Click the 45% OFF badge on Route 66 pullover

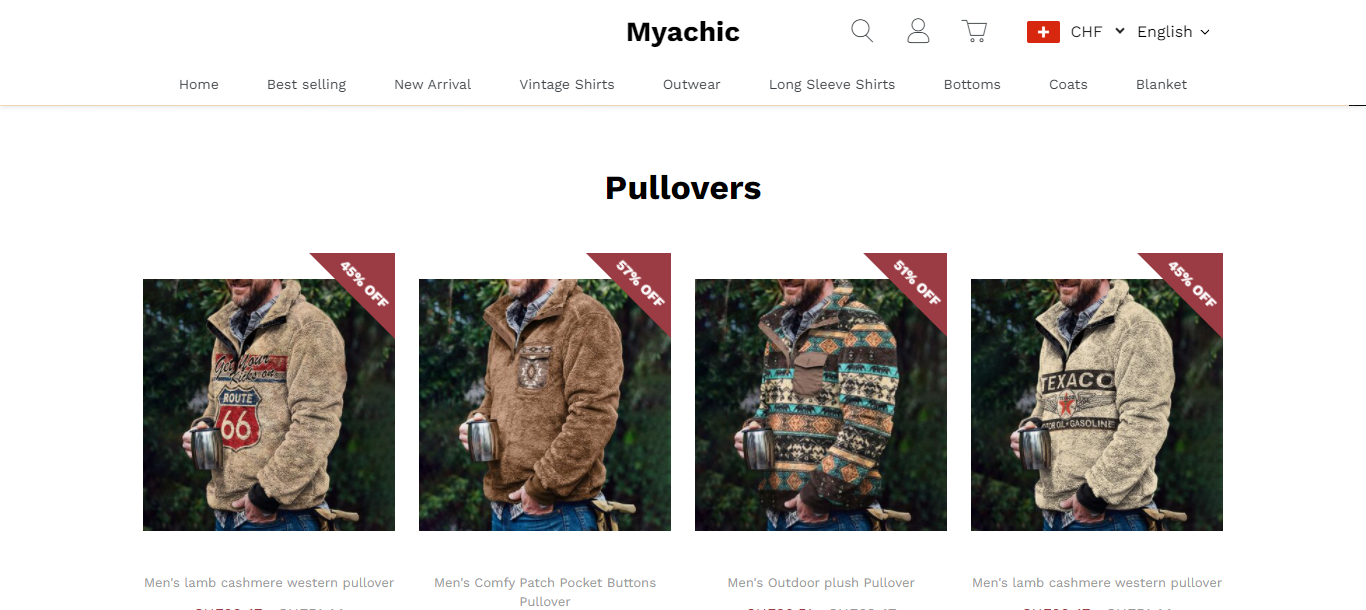[x=361, y=287]
